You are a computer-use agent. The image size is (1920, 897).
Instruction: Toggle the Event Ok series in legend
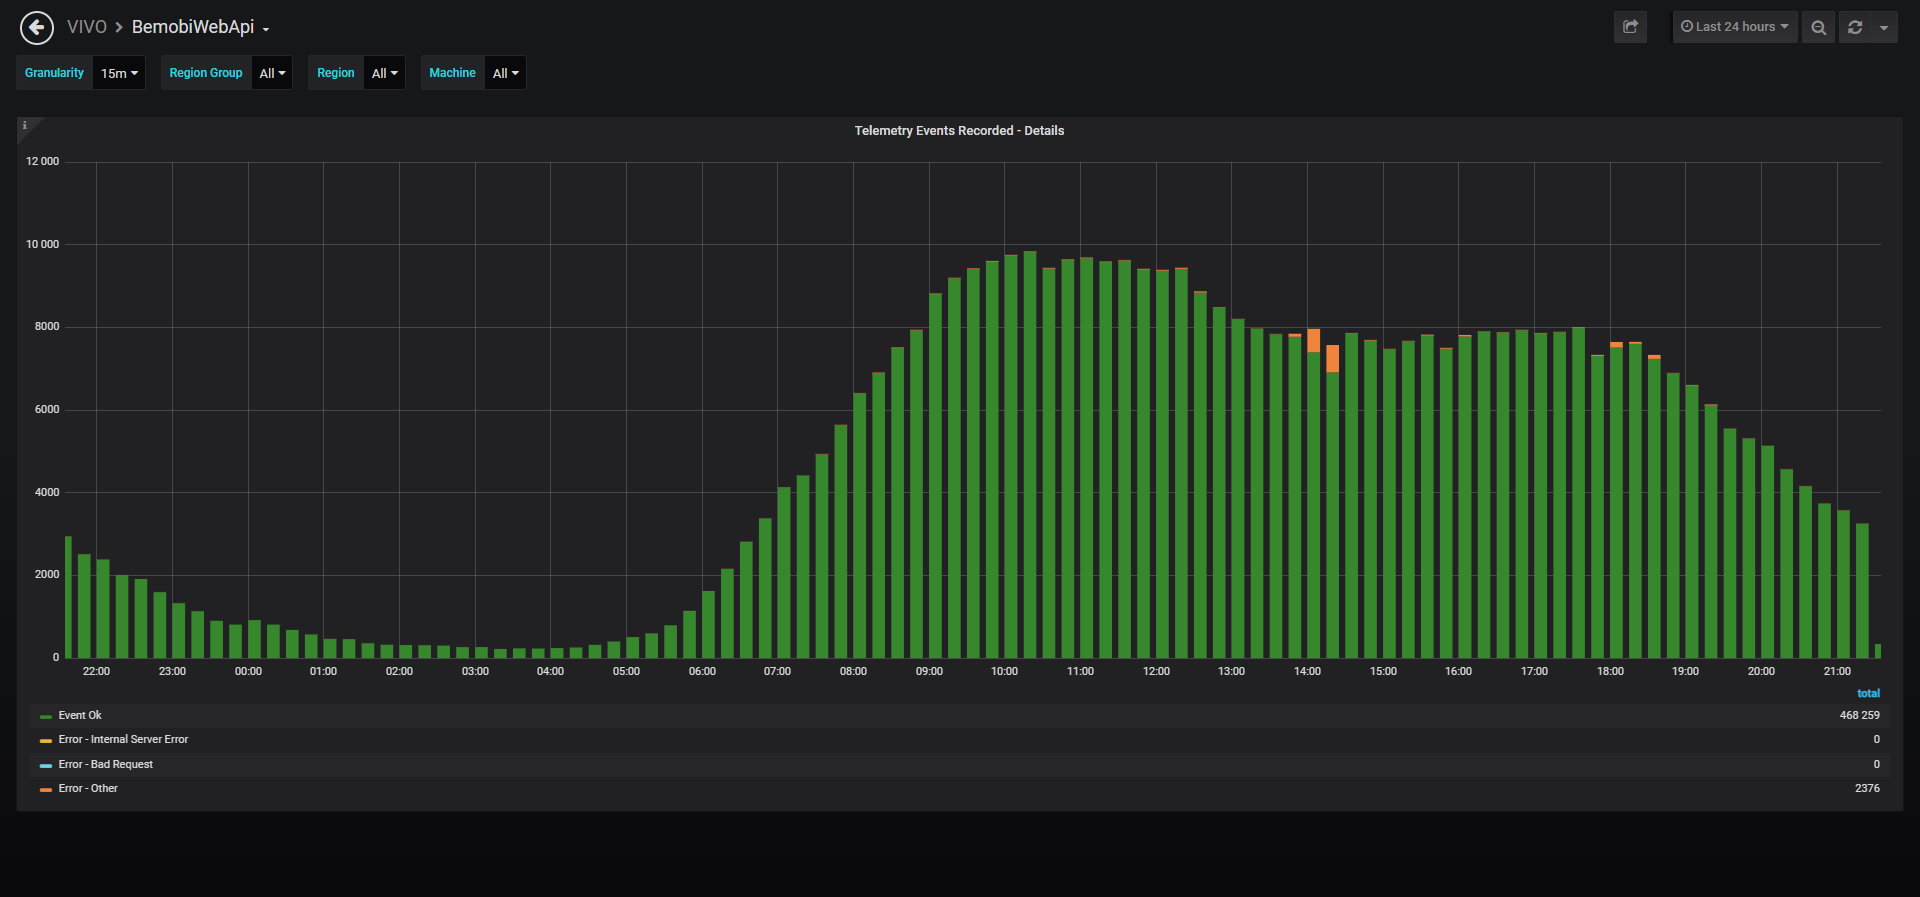80,715
